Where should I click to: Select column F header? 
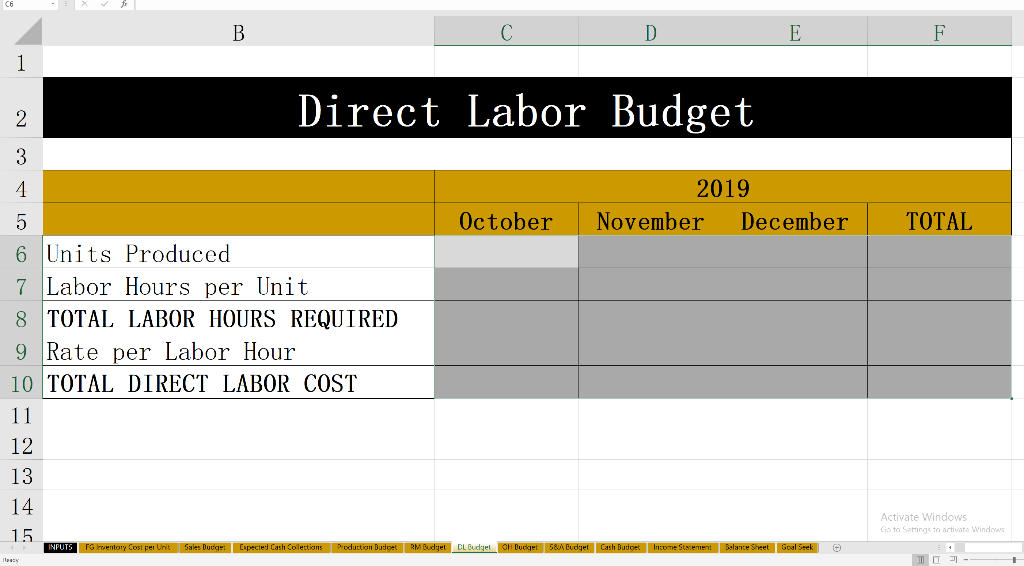(939, 32)
